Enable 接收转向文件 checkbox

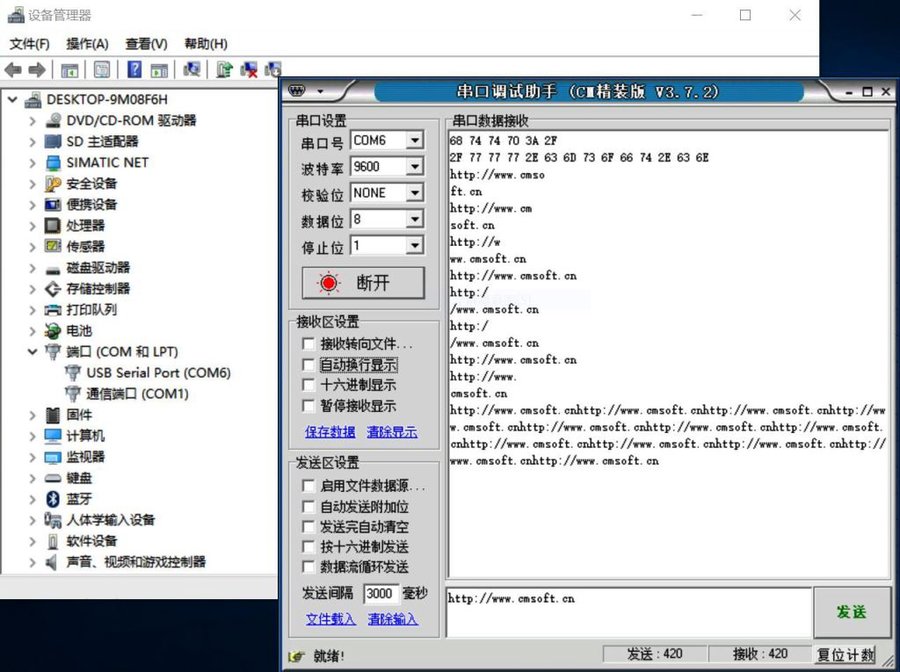point(309,344)
